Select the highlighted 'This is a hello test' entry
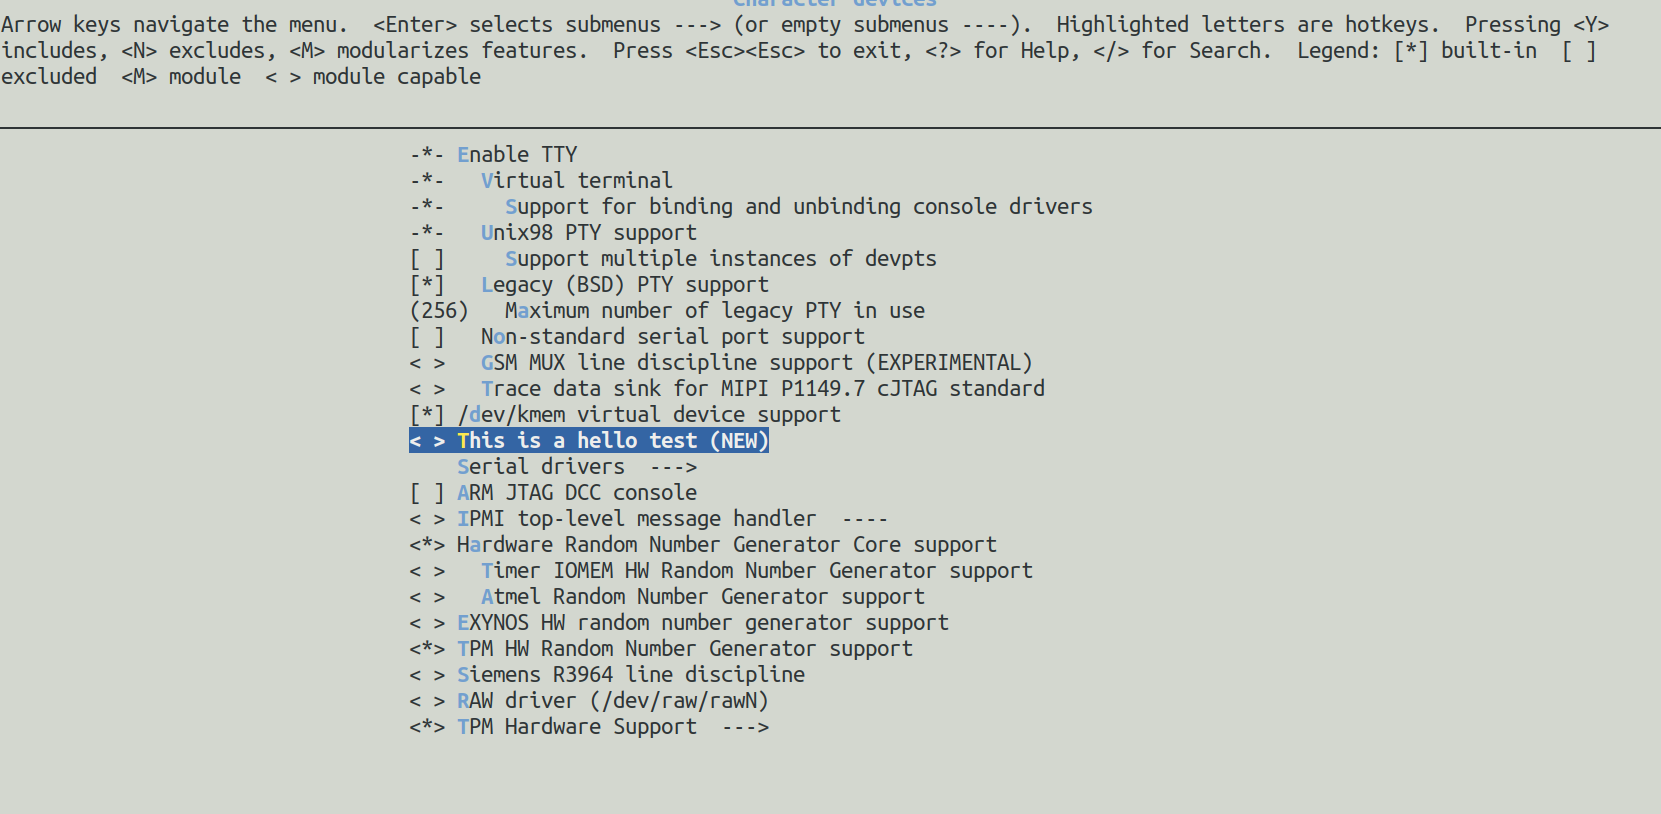 click(589, 441)
